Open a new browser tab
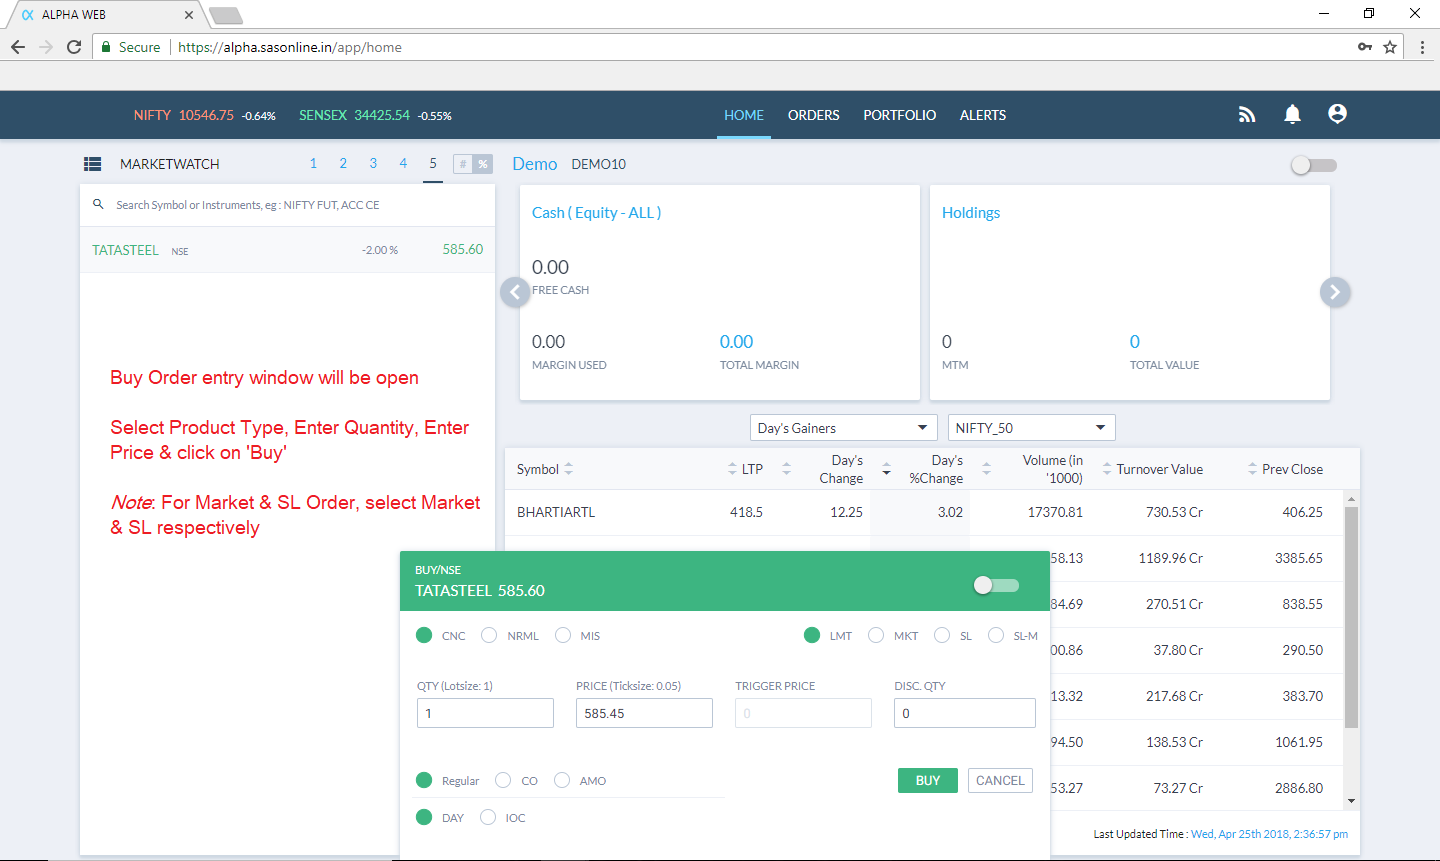Screen dimensions: 1440x861 point(226,15)
